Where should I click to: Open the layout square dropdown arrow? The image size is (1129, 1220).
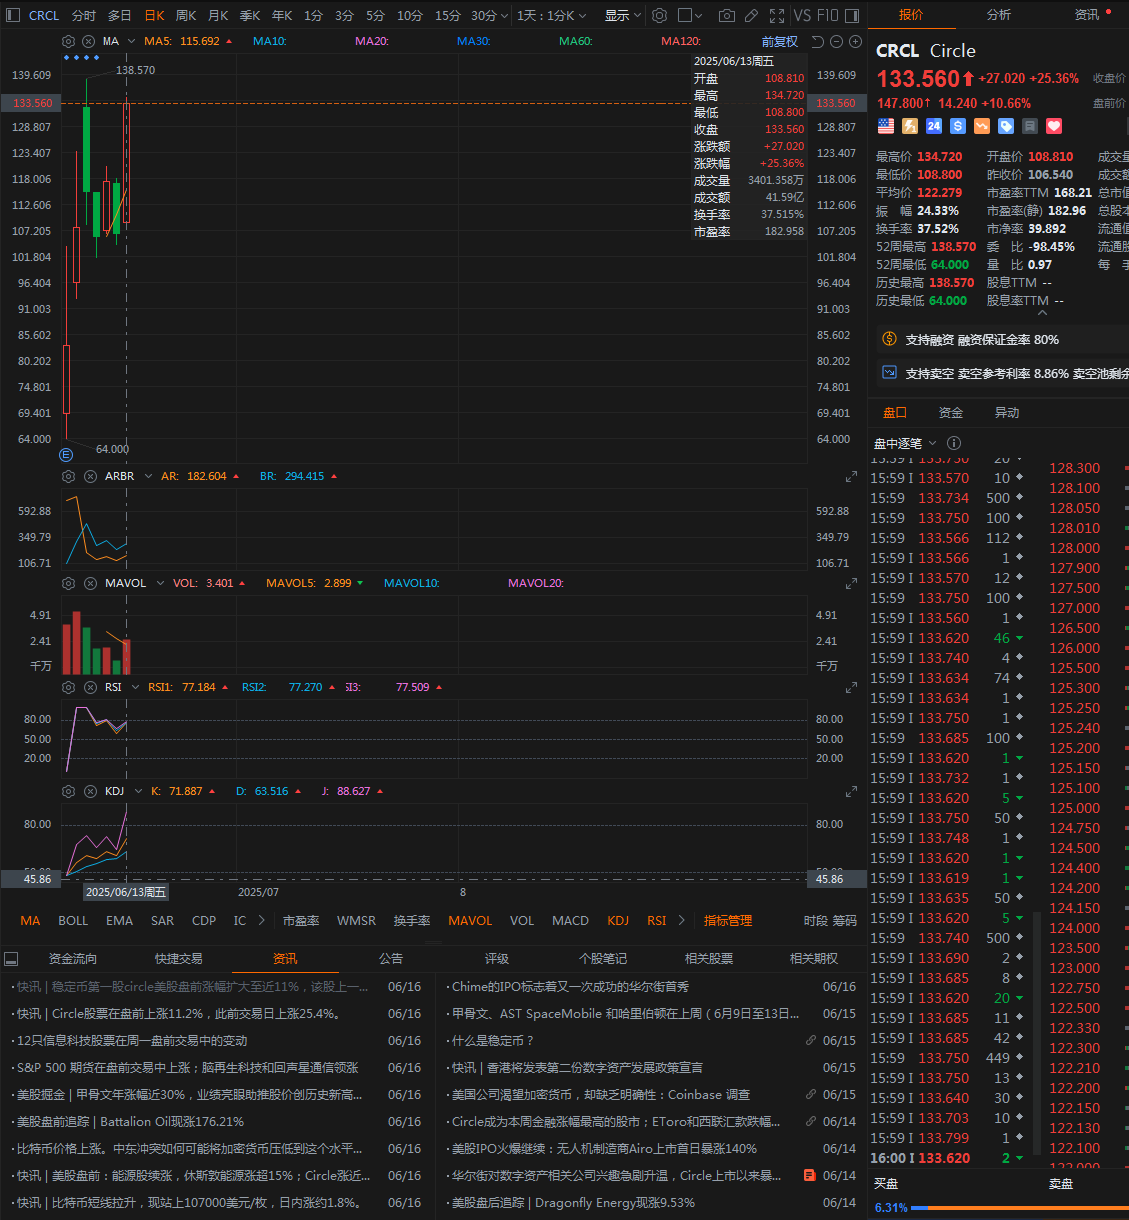698,15
